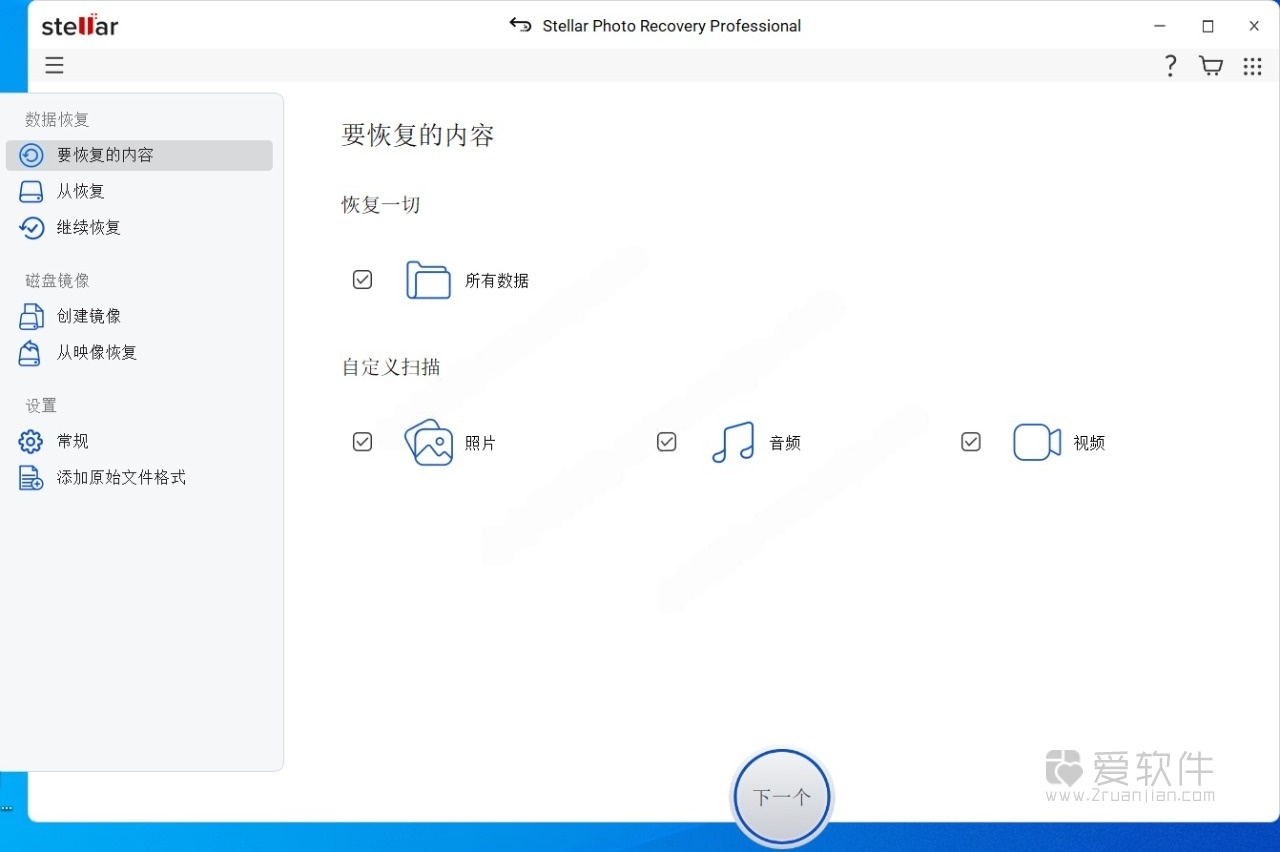The height and width of the screenshot is (852, 1280).
Task: Select the 从恢复 drive recovery icon
Action: tap(29, 191)
